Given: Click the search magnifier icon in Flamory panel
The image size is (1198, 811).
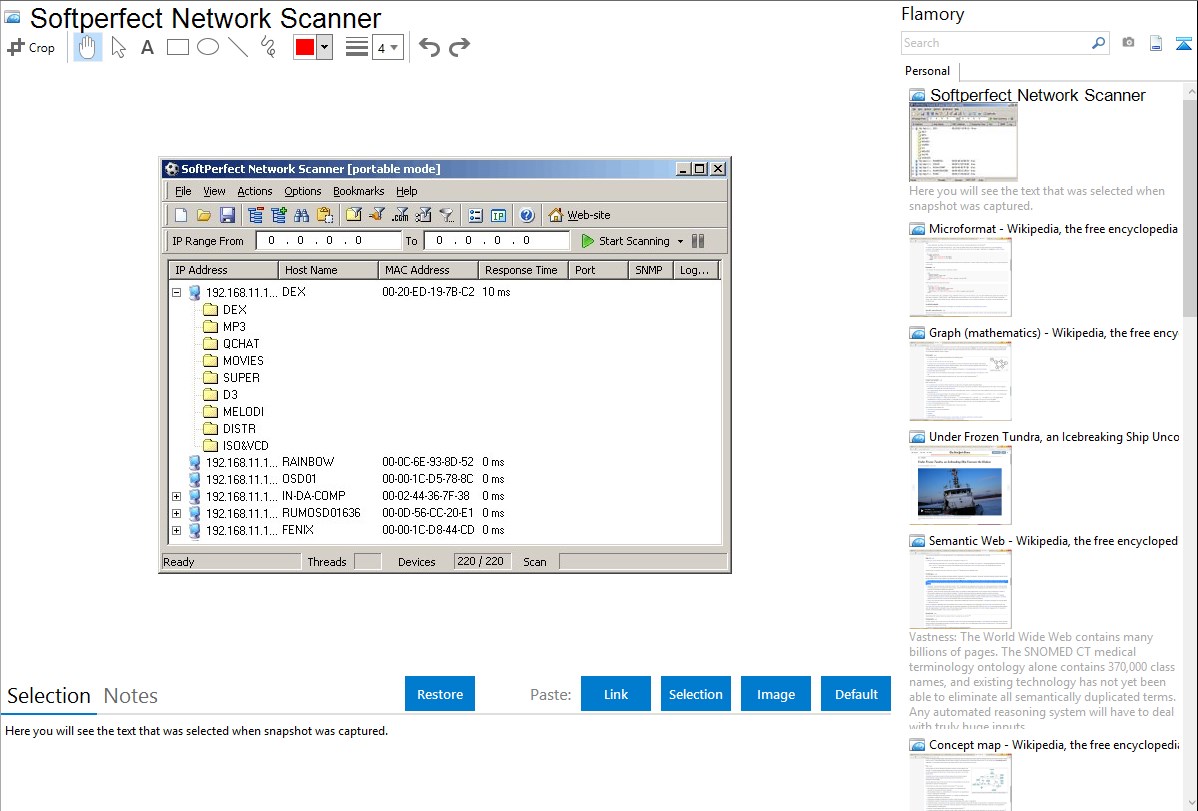Looking at the screenshot, I should pos(1098,43).
